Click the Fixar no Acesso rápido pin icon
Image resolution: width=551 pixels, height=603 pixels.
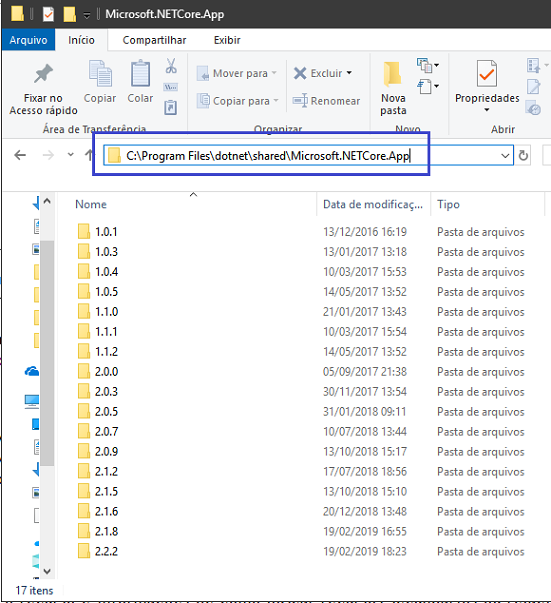[43, 73]
